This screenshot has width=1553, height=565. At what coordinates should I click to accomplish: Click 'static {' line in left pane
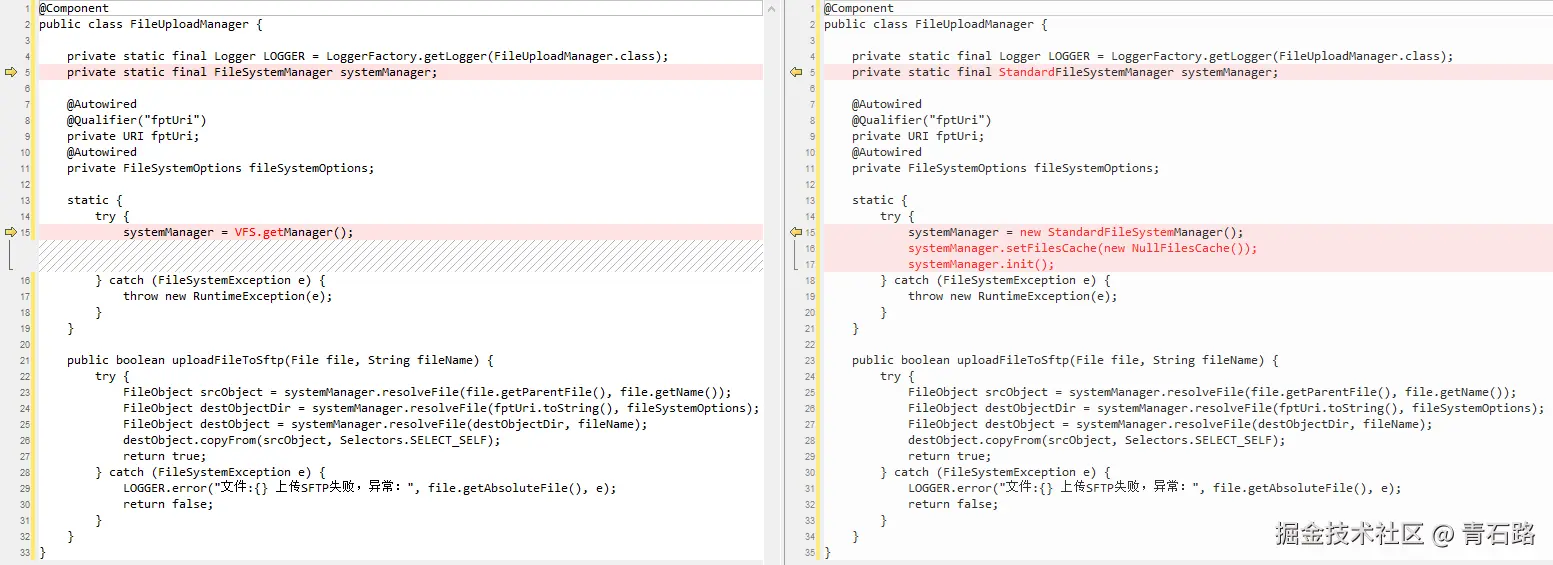click(95, 200)
